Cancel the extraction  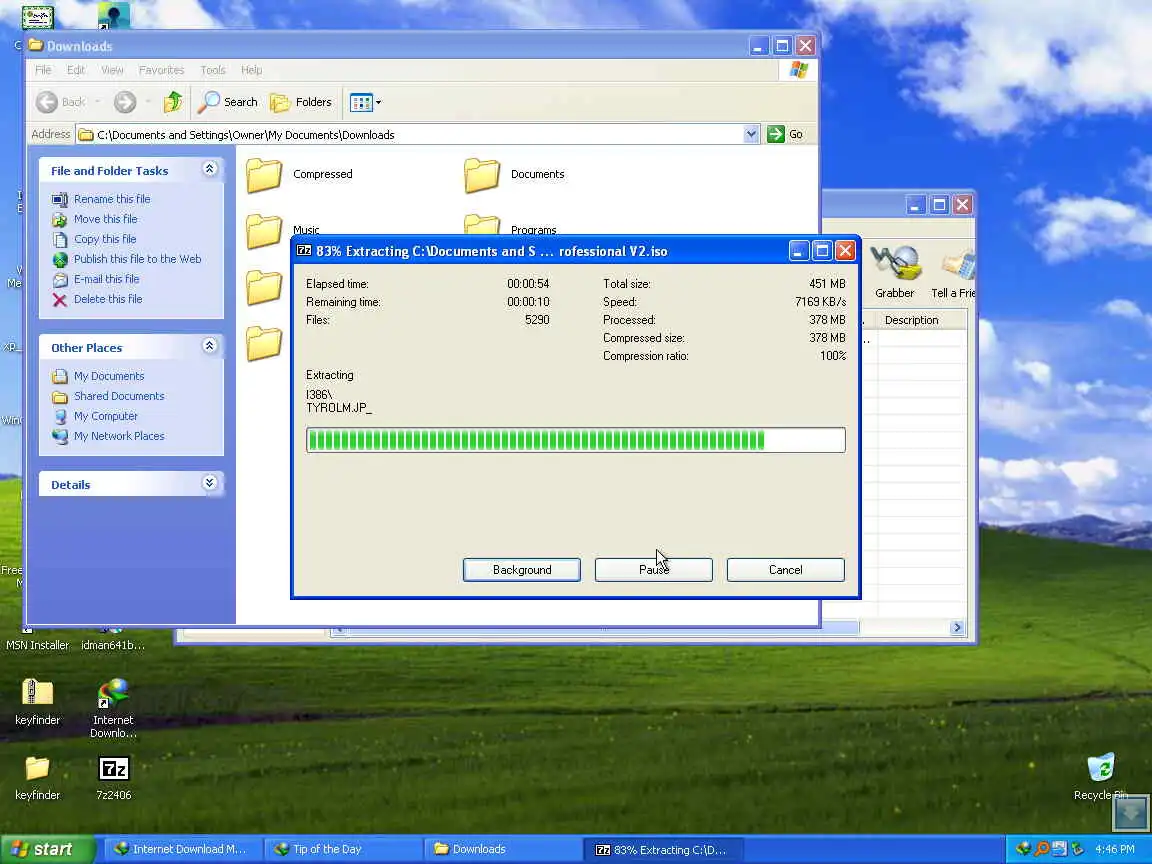(785, 569)
